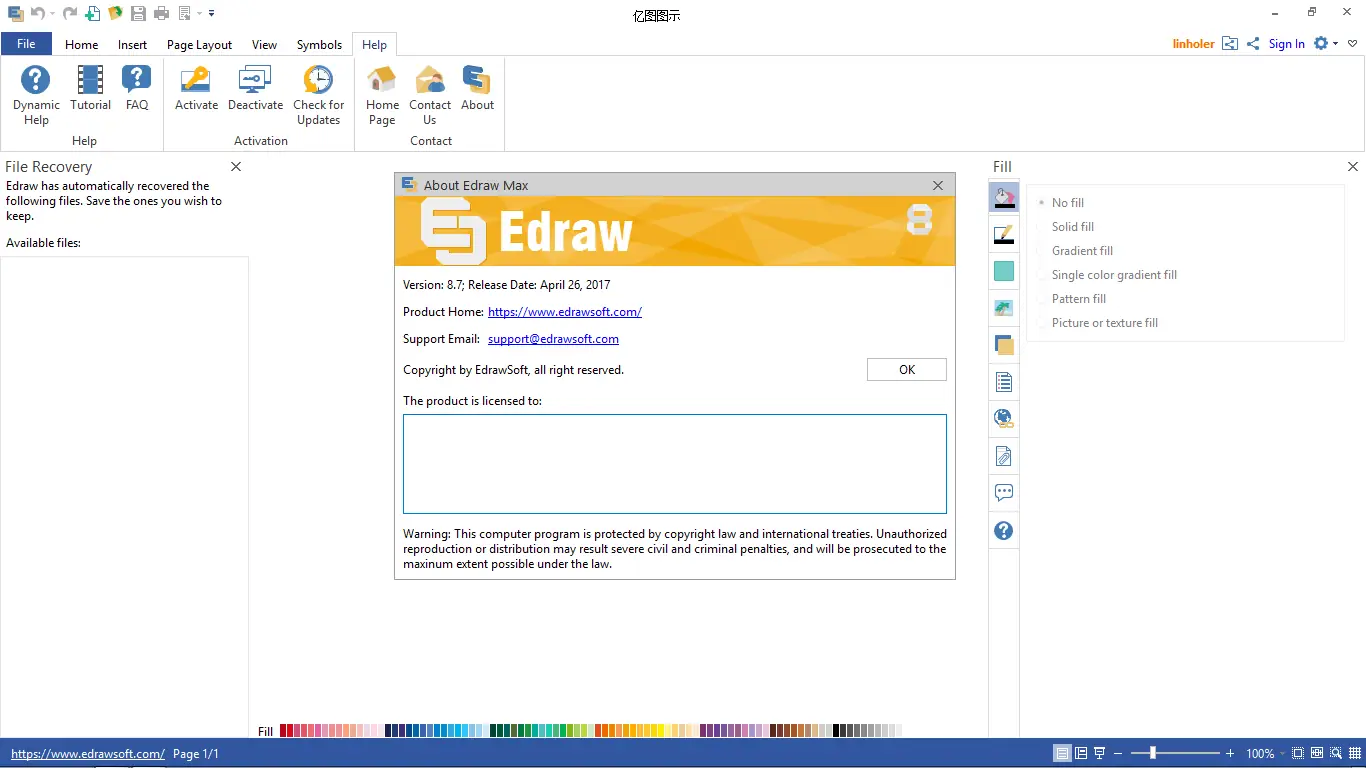1366x768 pixels.
Task: Open the edrawsoft.com product home link
Action: (x=564, y=311)
